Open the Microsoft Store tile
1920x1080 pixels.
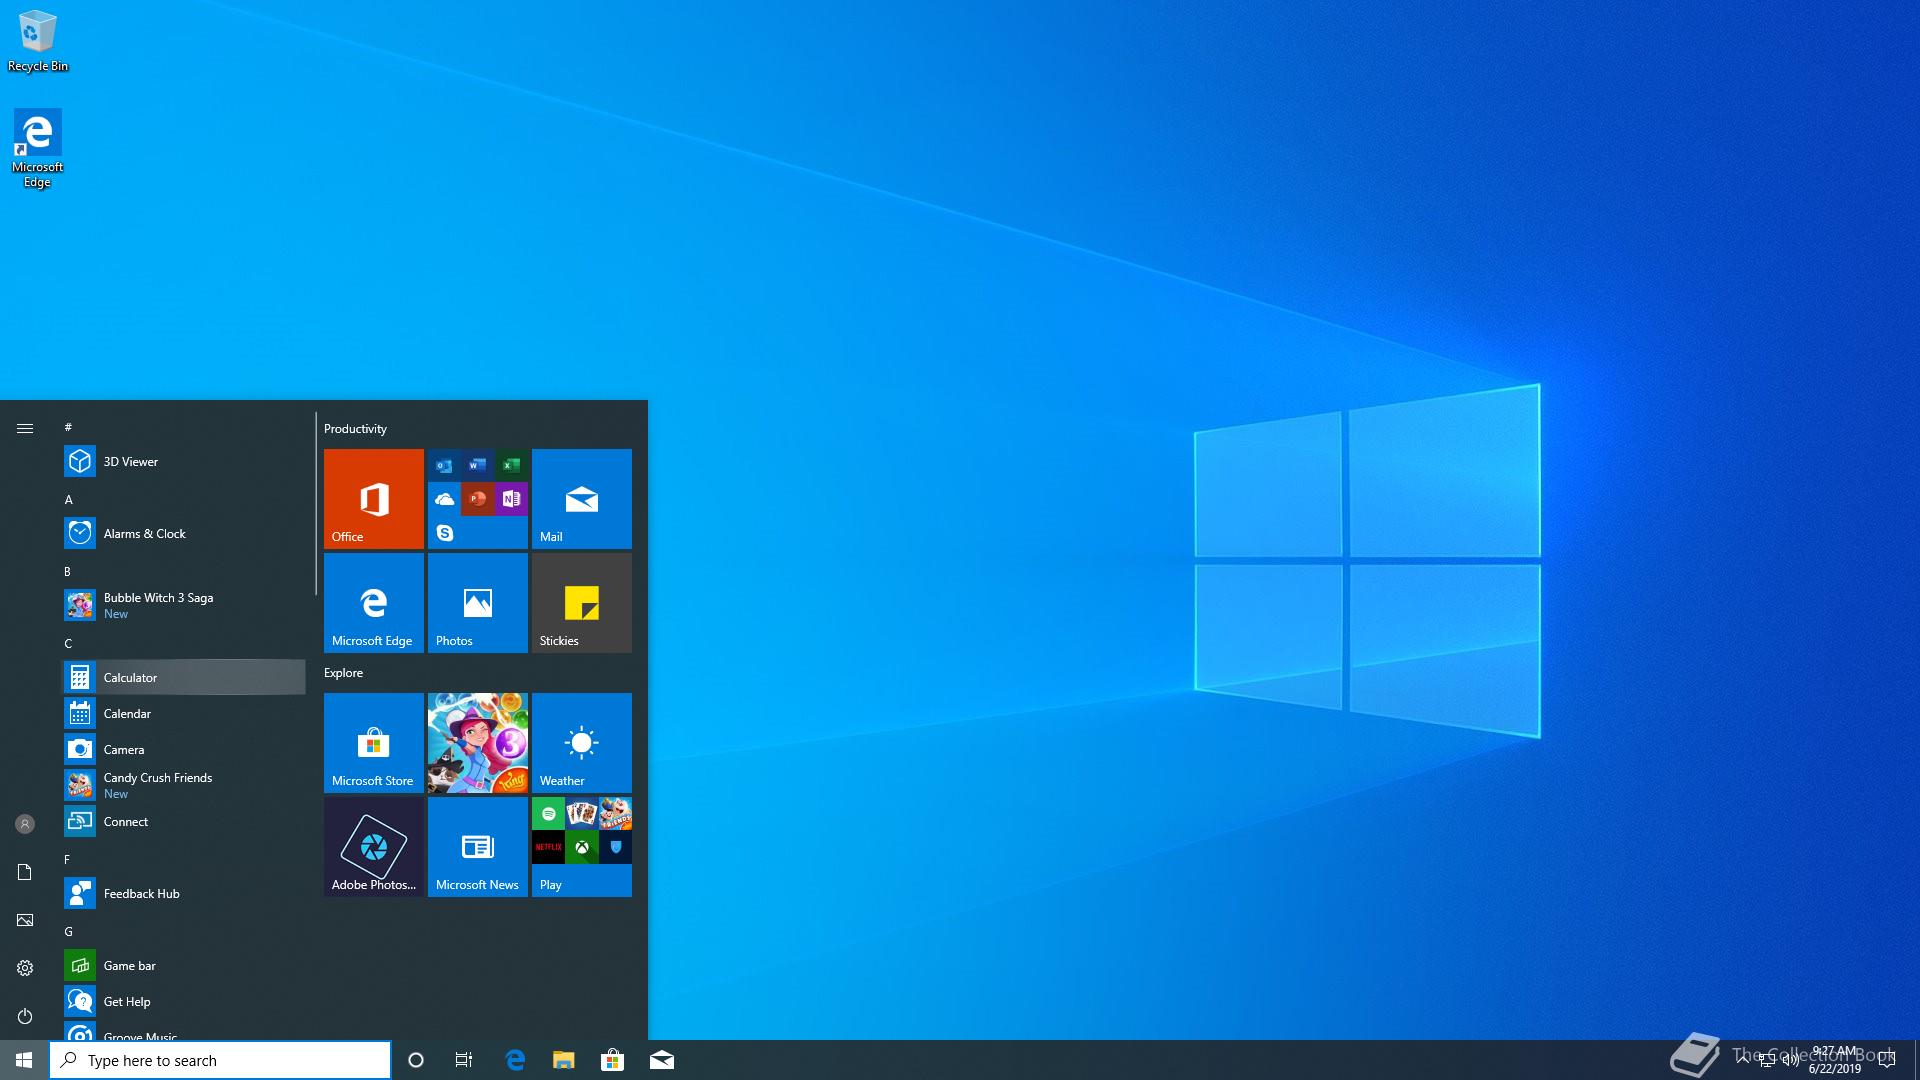click(x=374, y=743)
